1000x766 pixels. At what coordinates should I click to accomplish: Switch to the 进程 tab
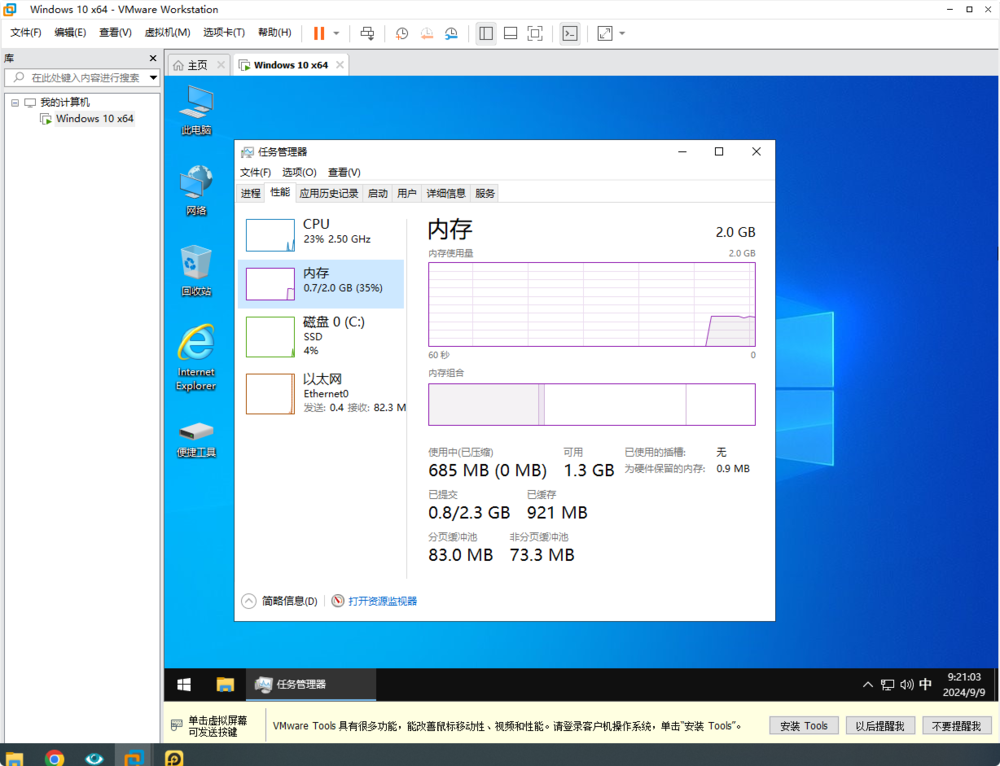250,193
